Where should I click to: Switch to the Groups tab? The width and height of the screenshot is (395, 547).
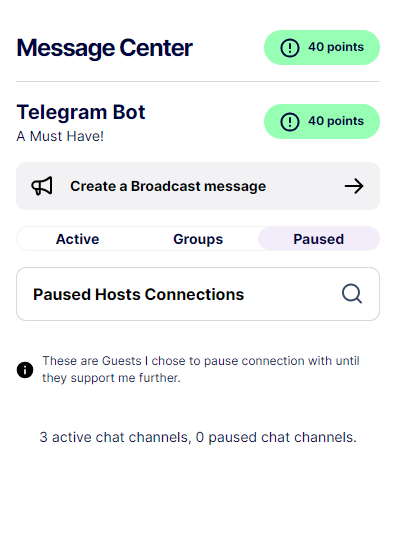click(x=198, y=239)
